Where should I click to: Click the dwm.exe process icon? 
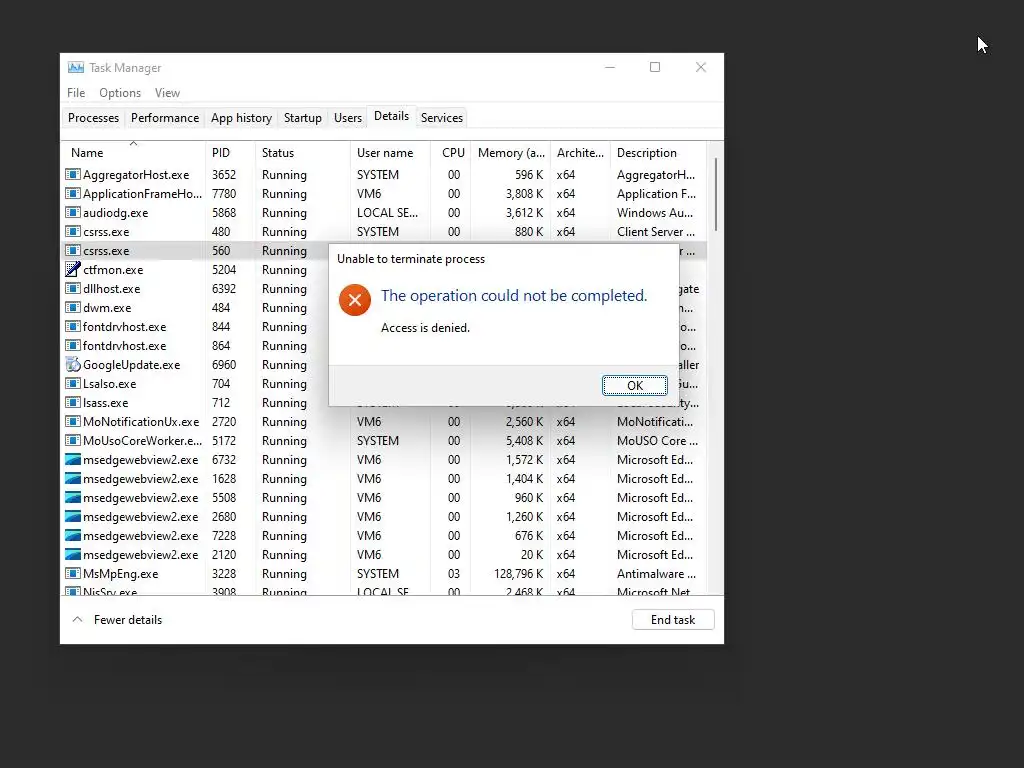click(72, 307)
